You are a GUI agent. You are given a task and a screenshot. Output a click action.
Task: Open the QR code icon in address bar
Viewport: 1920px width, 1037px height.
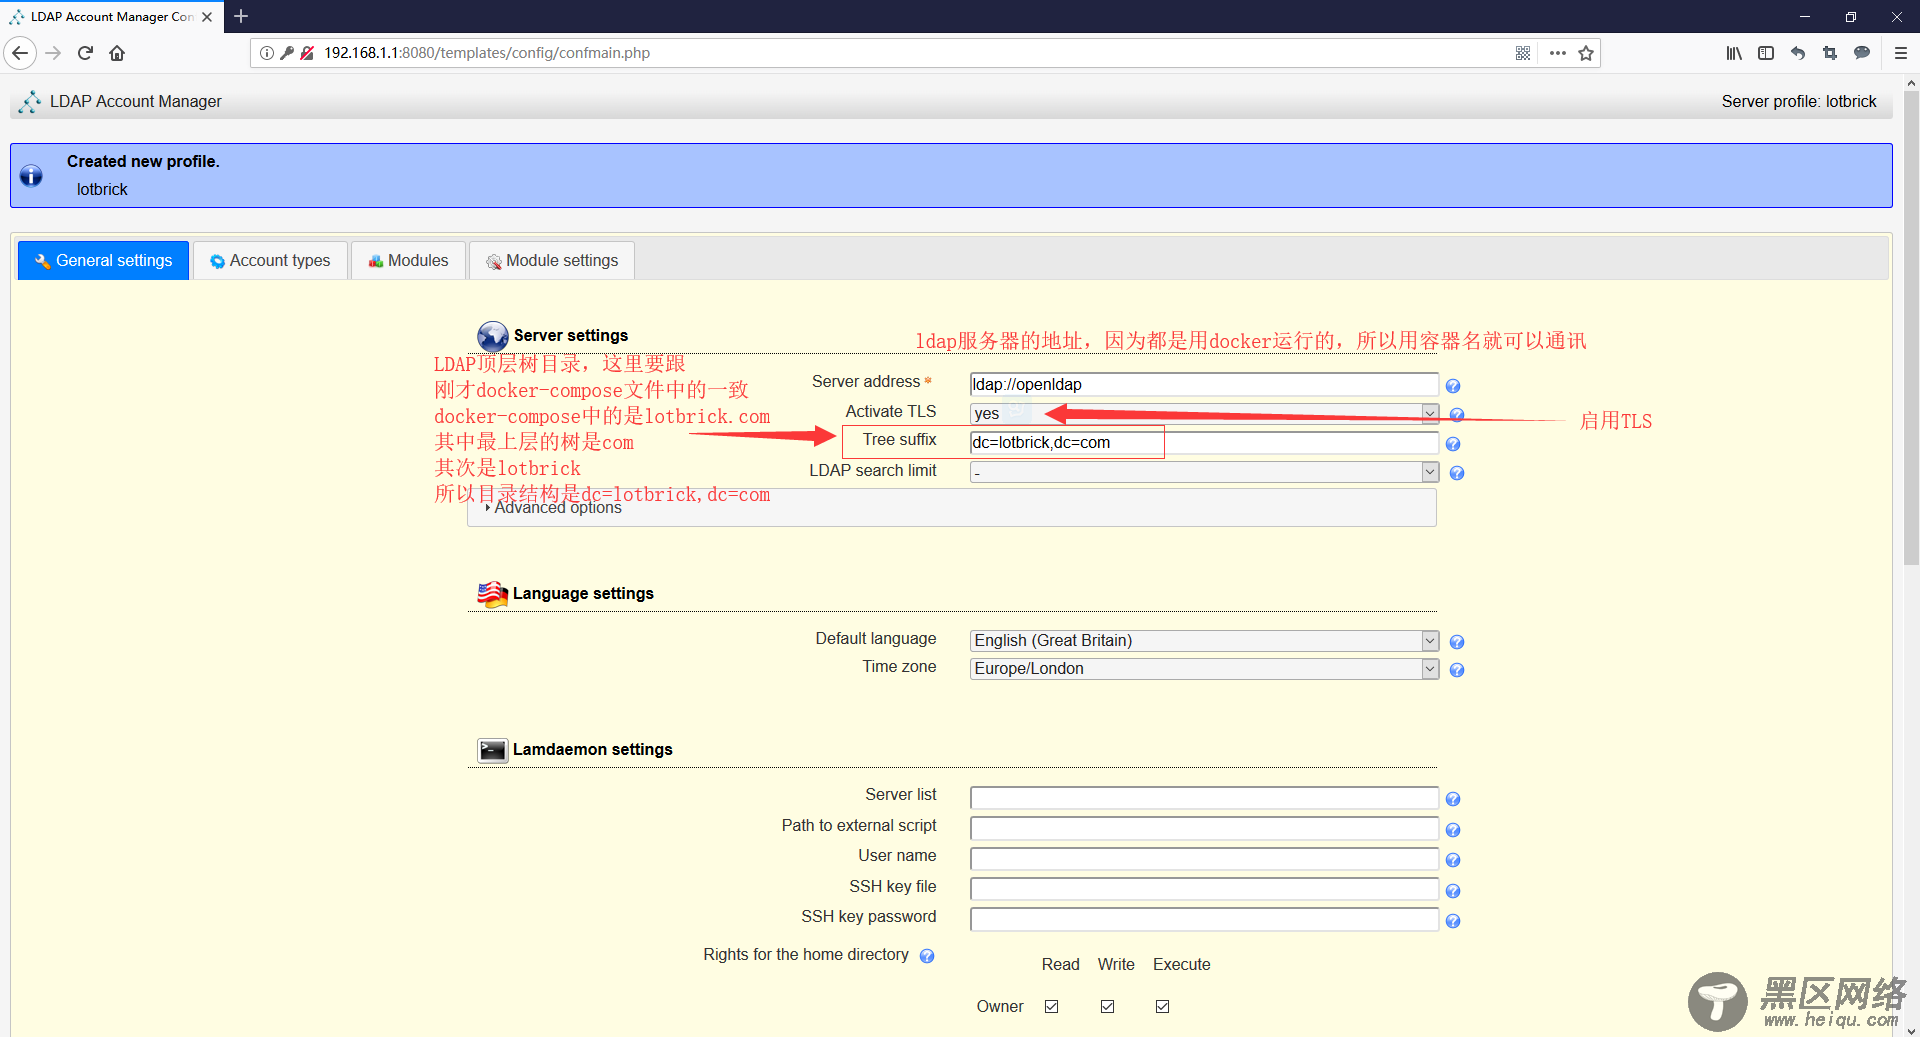click(1523, 53)
